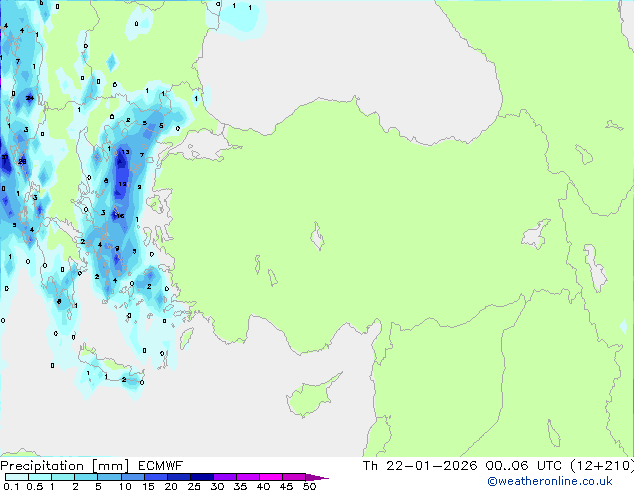Click the precipitation value '28' on map
This screenshot has width=634, height=490.
click(22, 161)
